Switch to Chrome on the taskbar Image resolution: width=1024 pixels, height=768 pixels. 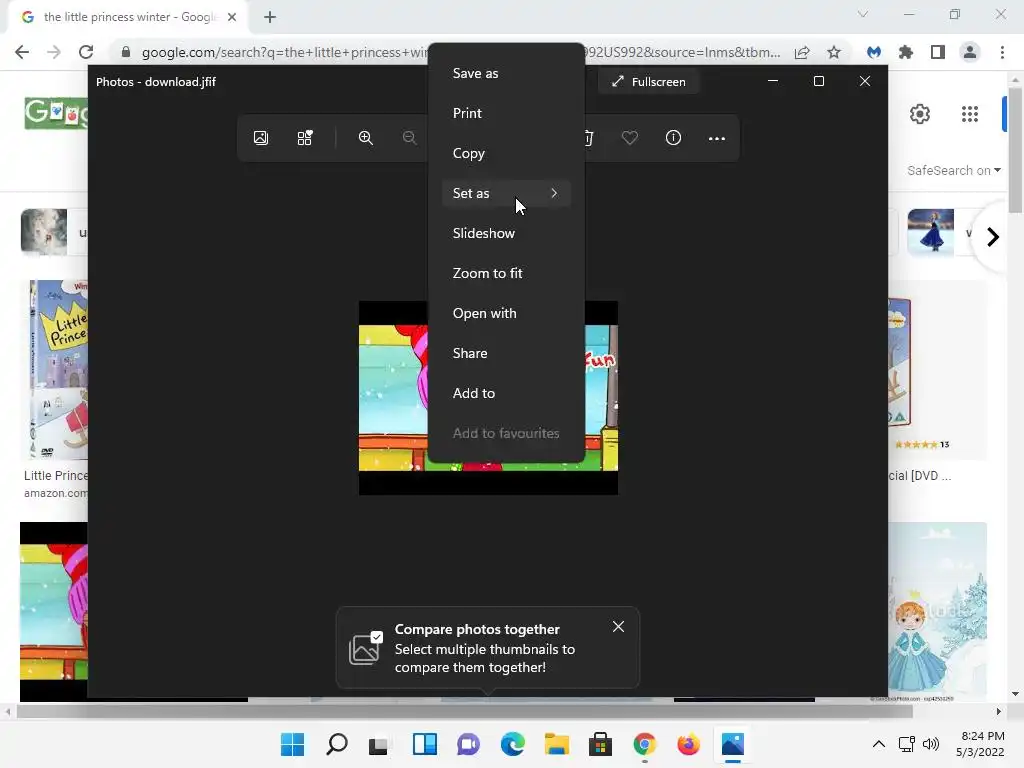[x=645, y=744]
